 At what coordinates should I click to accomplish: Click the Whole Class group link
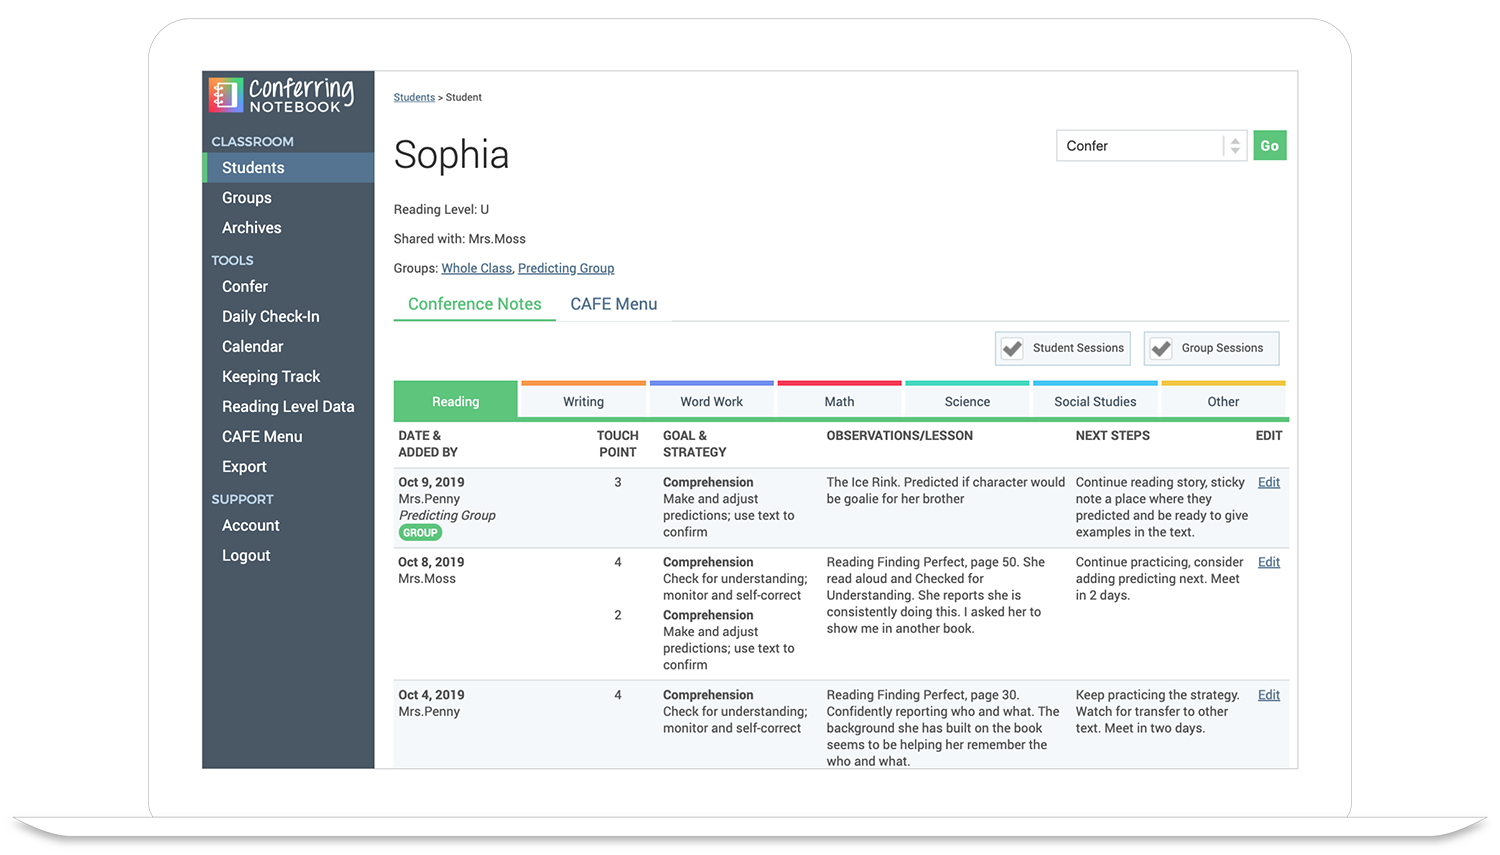[476, 268]
